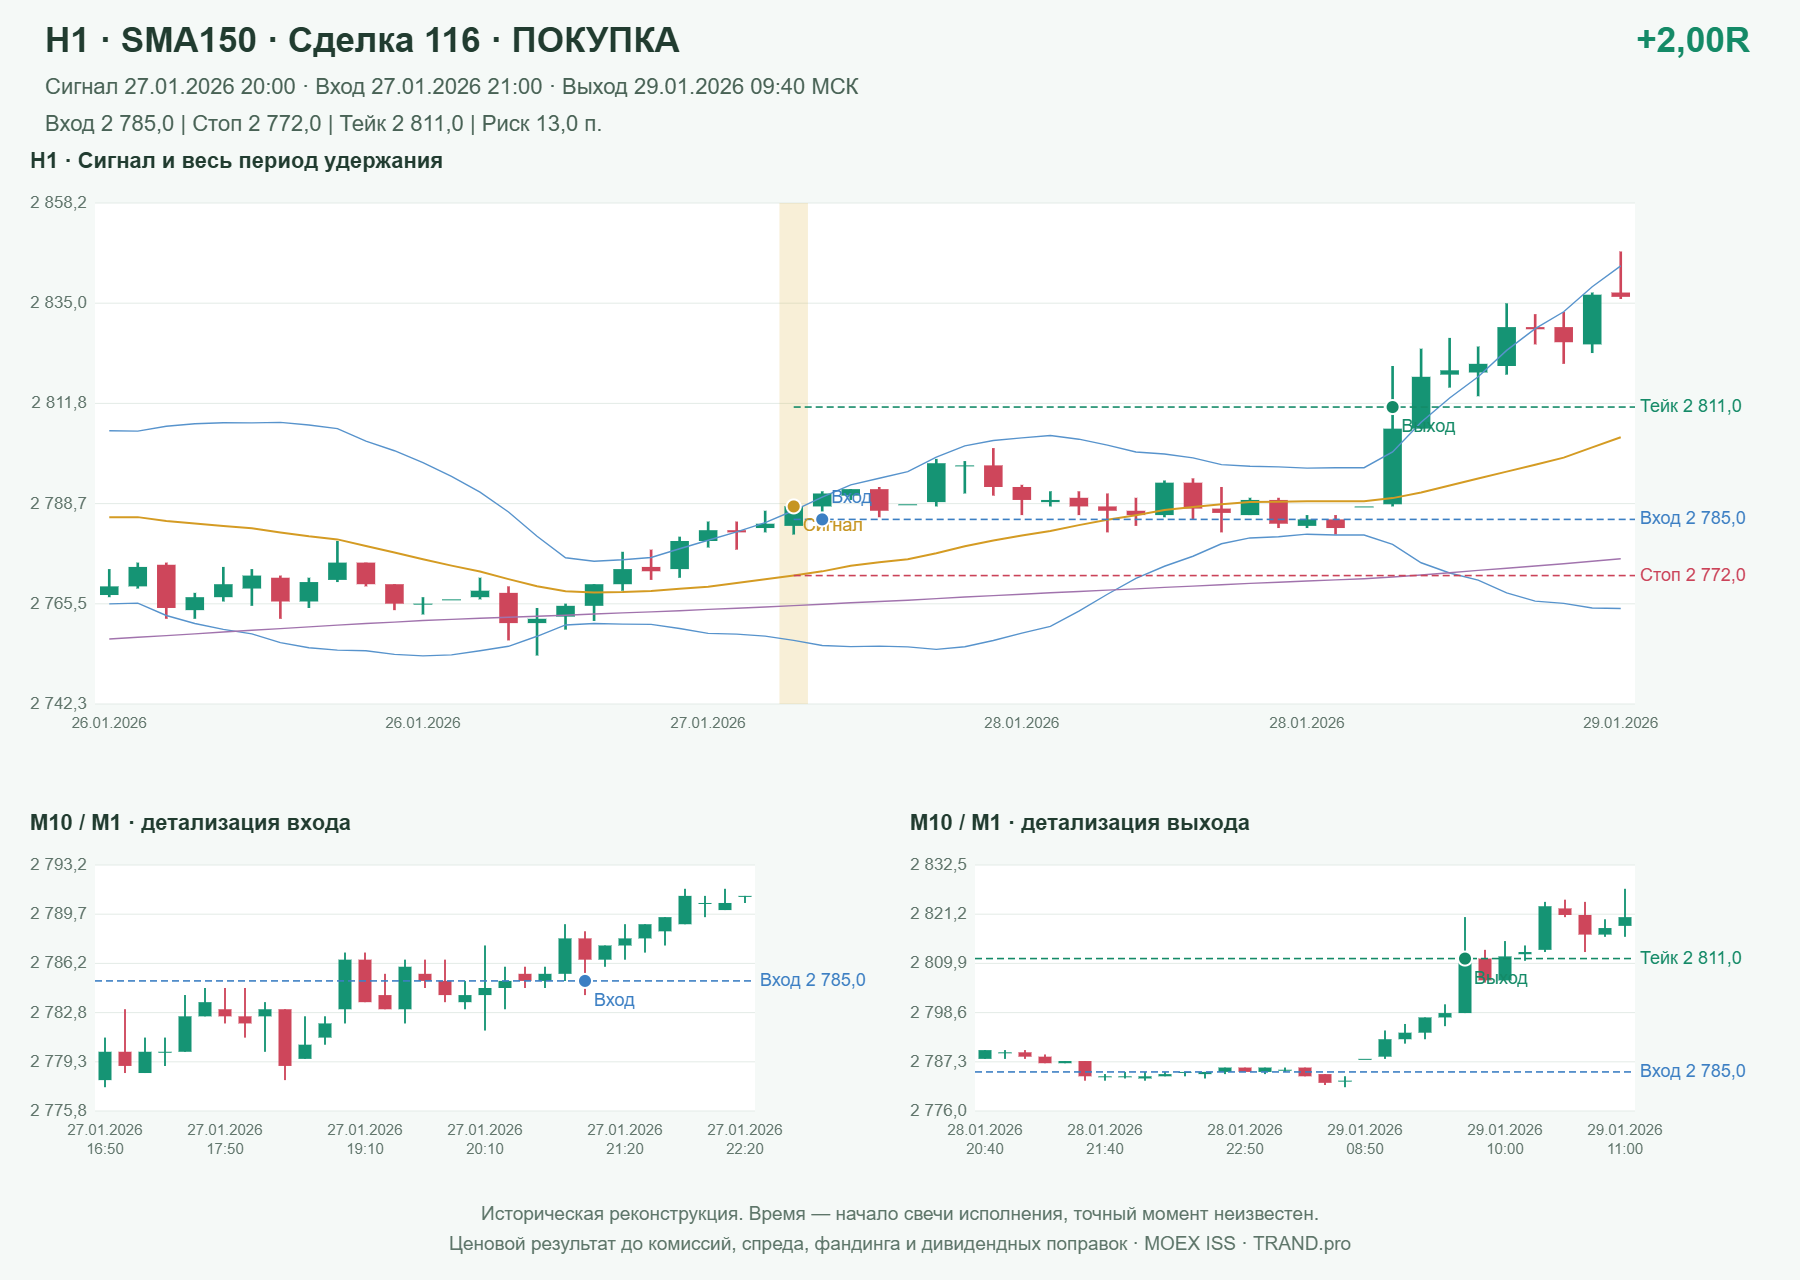1800x1280 pixels.
Task: Click the 'M10 / M1 · детализация выхода' heading
Action: click(x=1080, y=823)
